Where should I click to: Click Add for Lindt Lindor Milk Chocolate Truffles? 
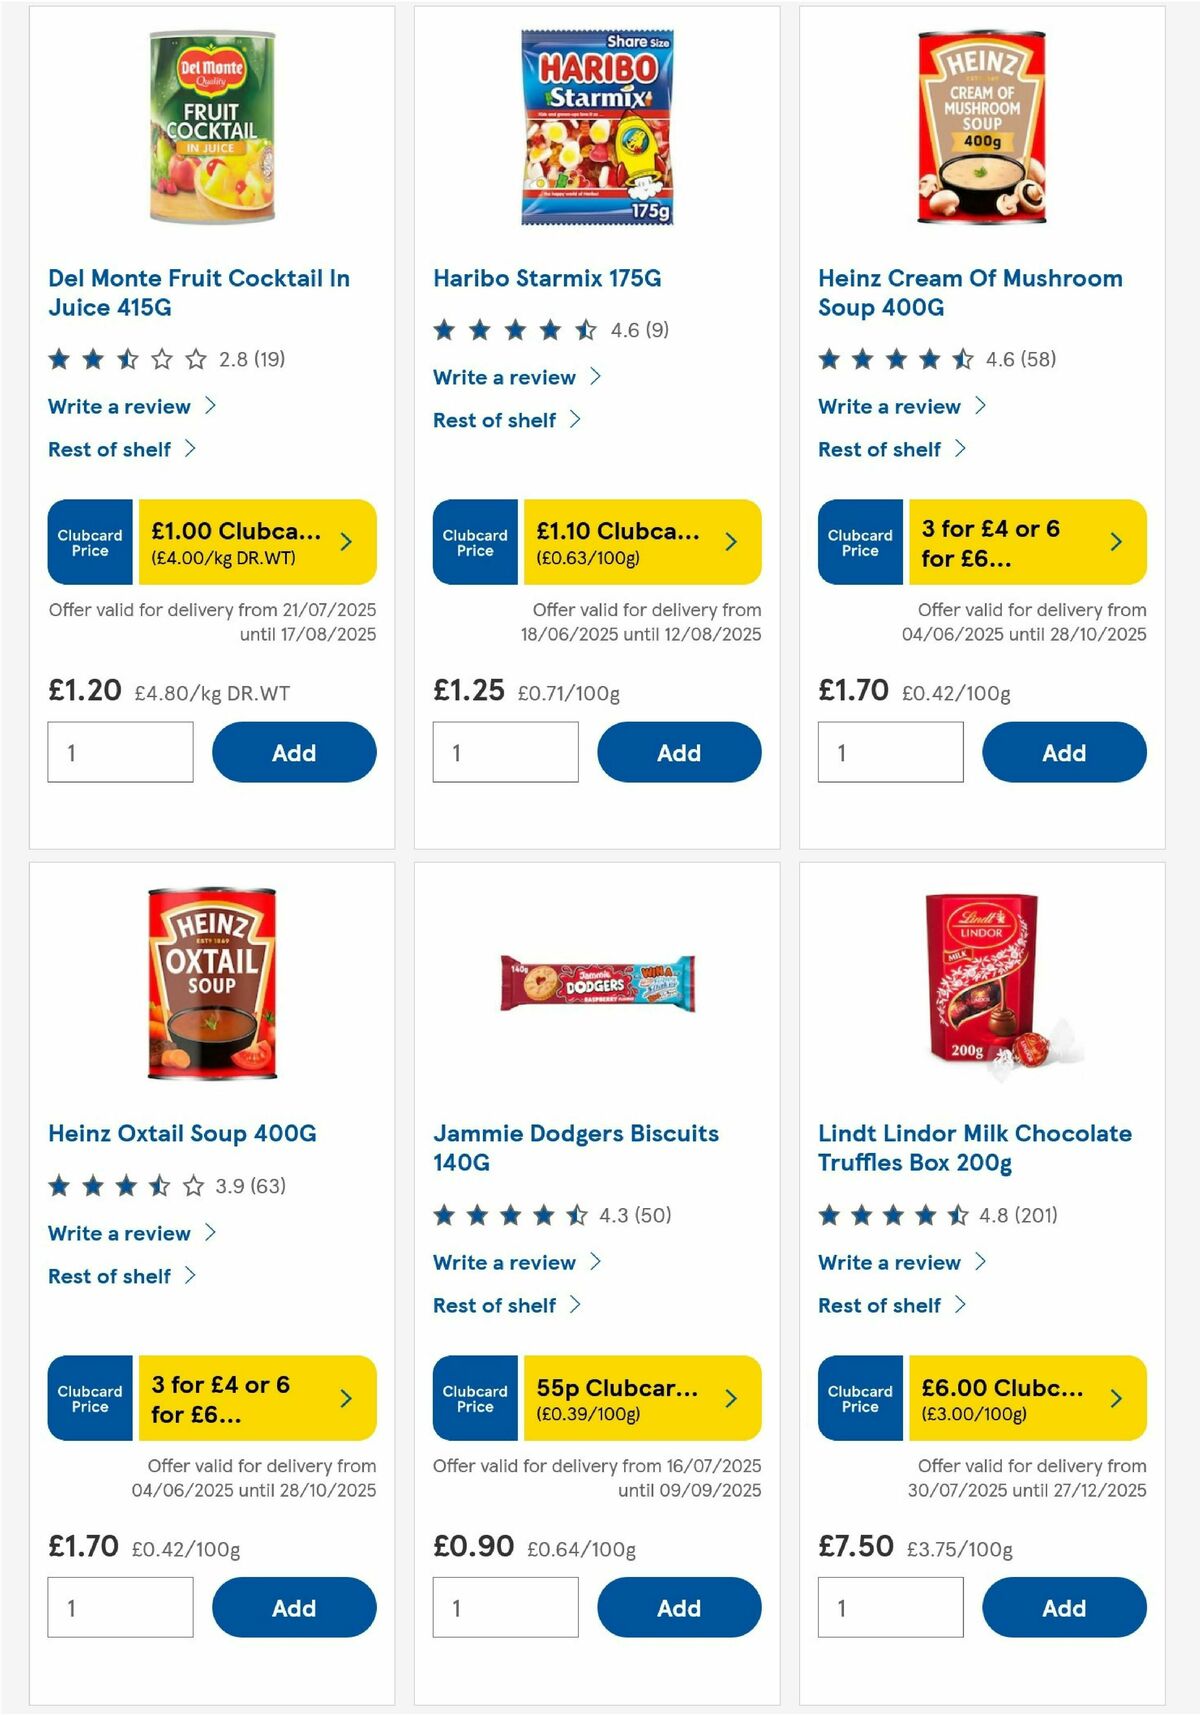click(x=1064, y=1608)
